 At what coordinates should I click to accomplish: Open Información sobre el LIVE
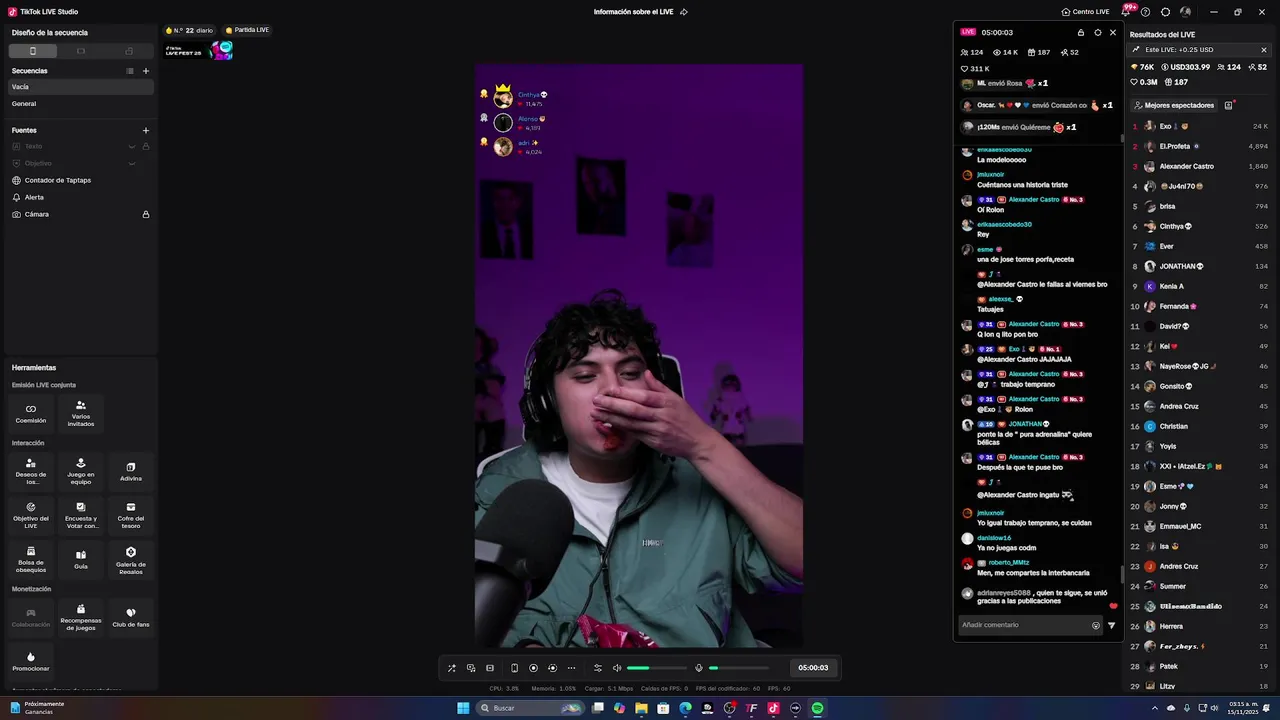(x=640, y=12)
